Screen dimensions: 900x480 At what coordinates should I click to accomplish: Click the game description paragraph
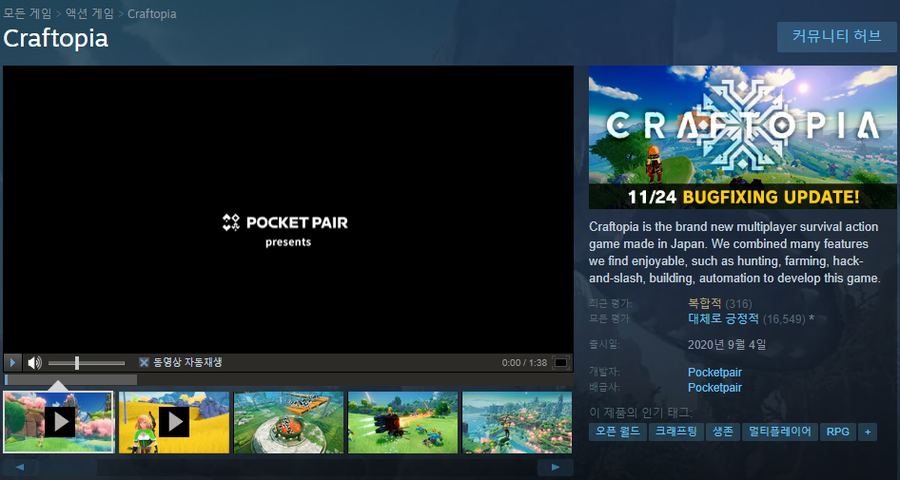pos(735,253)
